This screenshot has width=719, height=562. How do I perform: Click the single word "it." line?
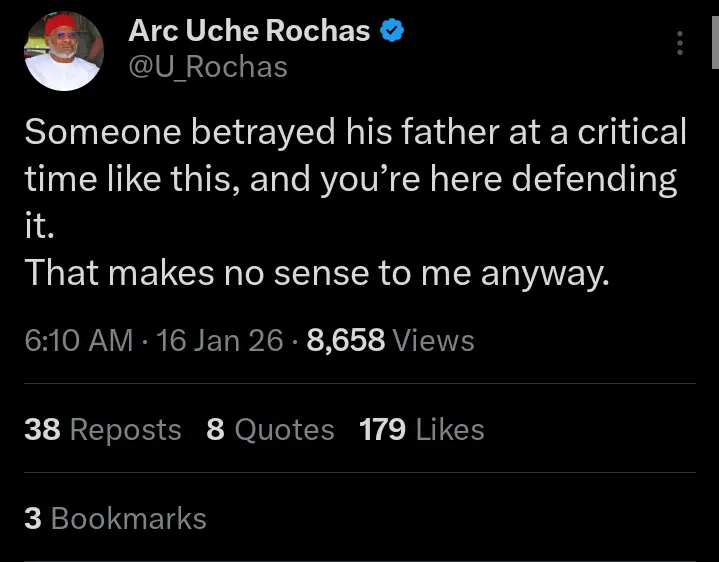pyautogui.click(x=38, y=226)
